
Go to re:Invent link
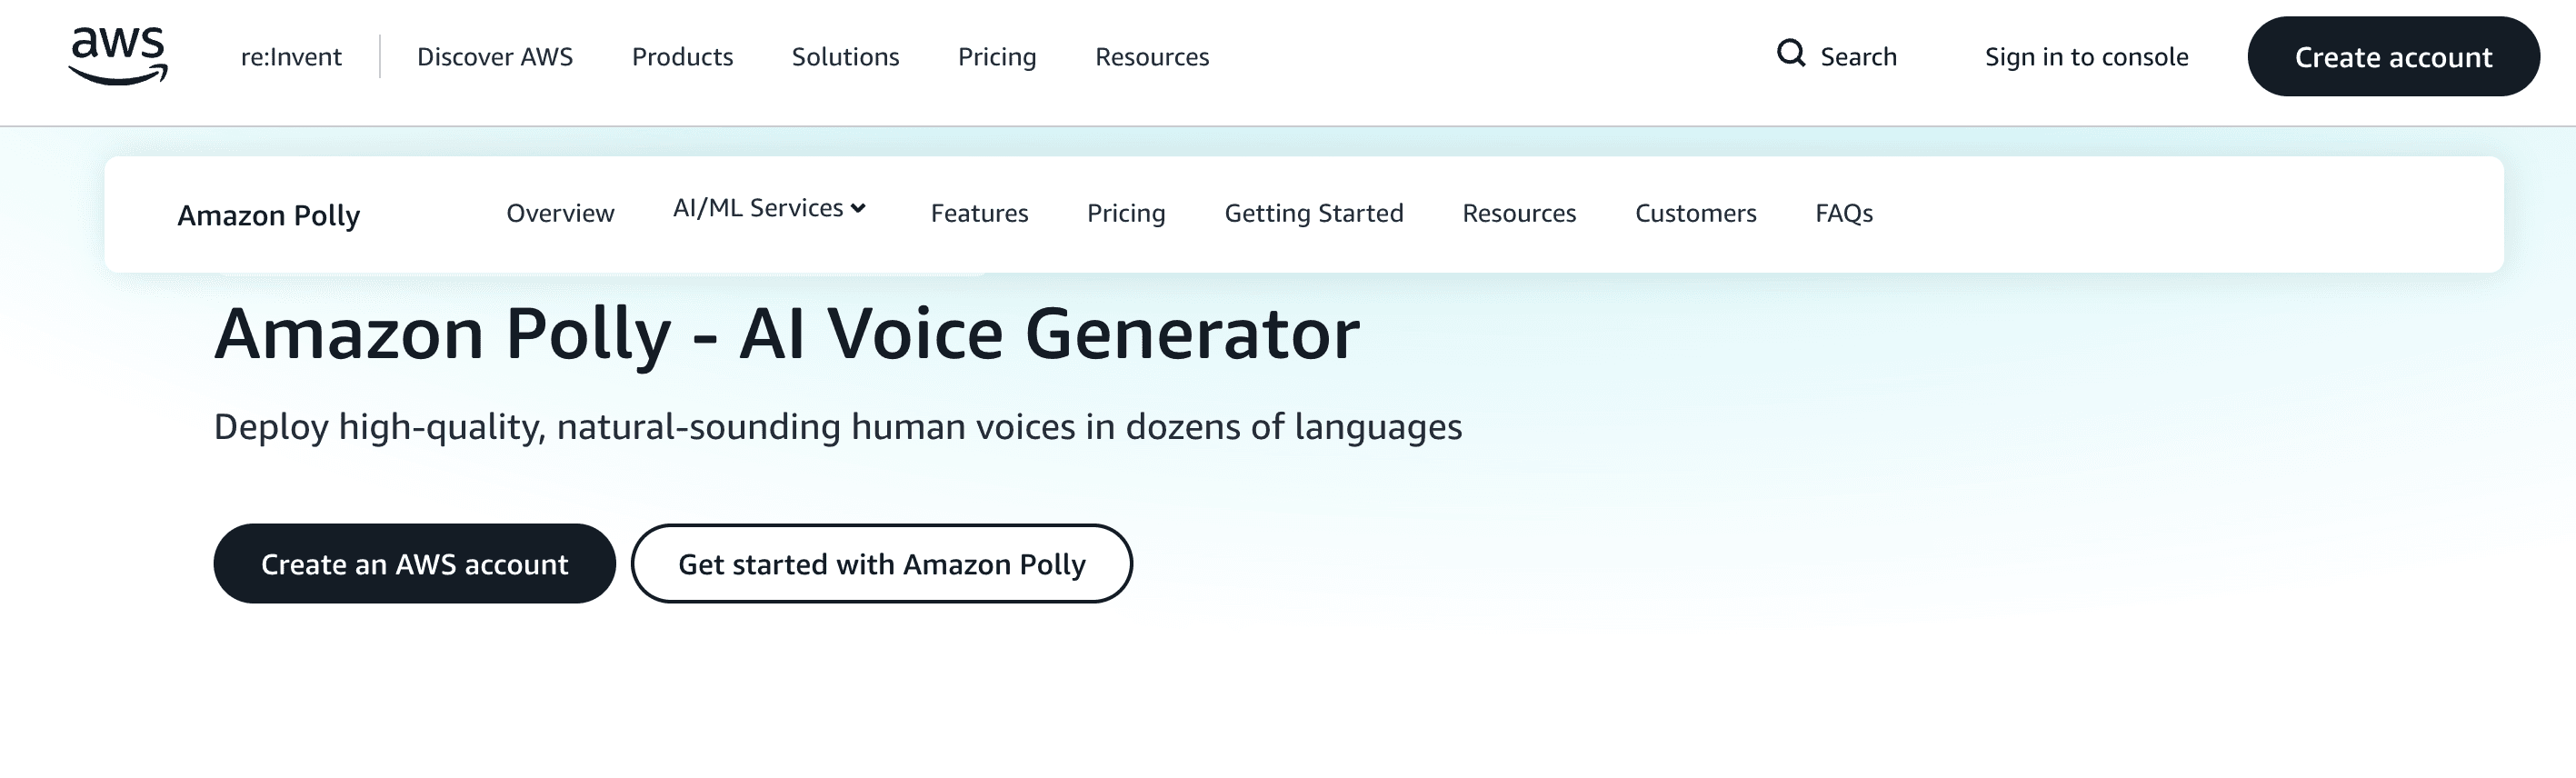tap(291, 57)
